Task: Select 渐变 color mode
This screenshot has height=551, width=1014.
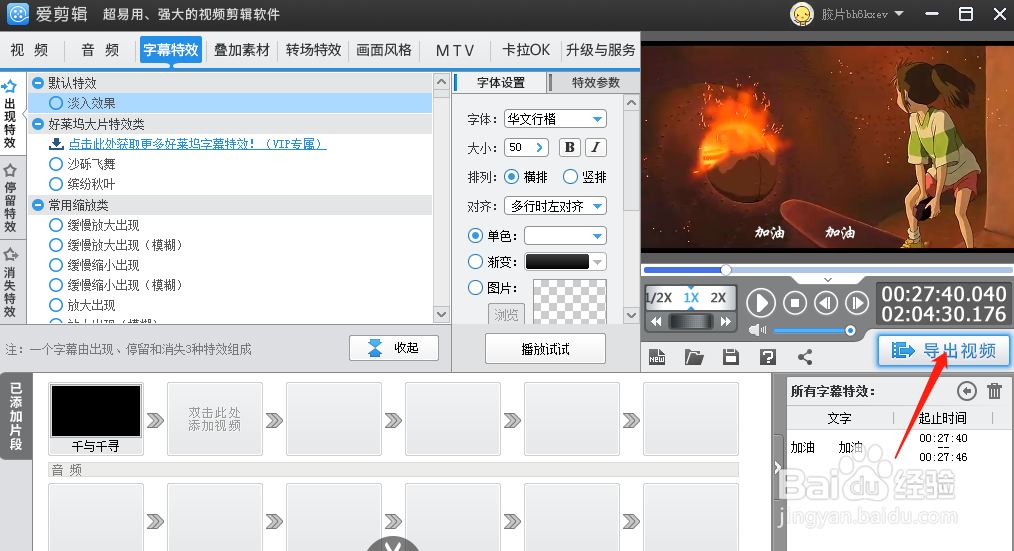Action: 475,261
